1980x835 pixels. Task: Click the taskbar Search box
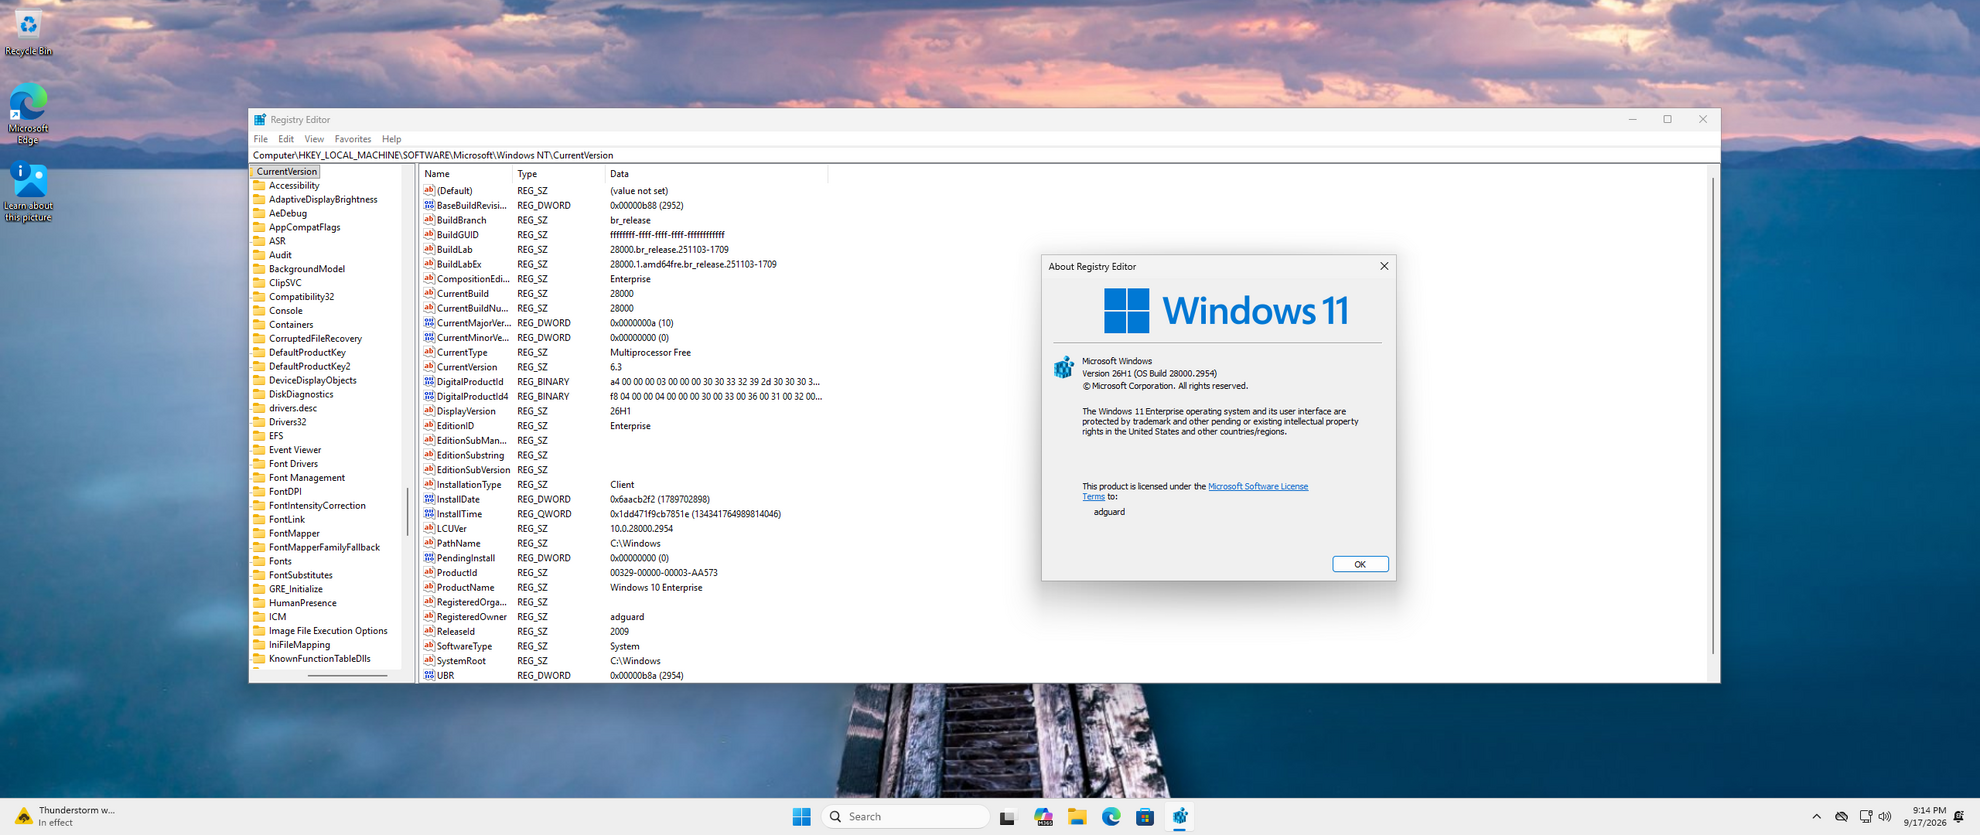pos(905,817)
